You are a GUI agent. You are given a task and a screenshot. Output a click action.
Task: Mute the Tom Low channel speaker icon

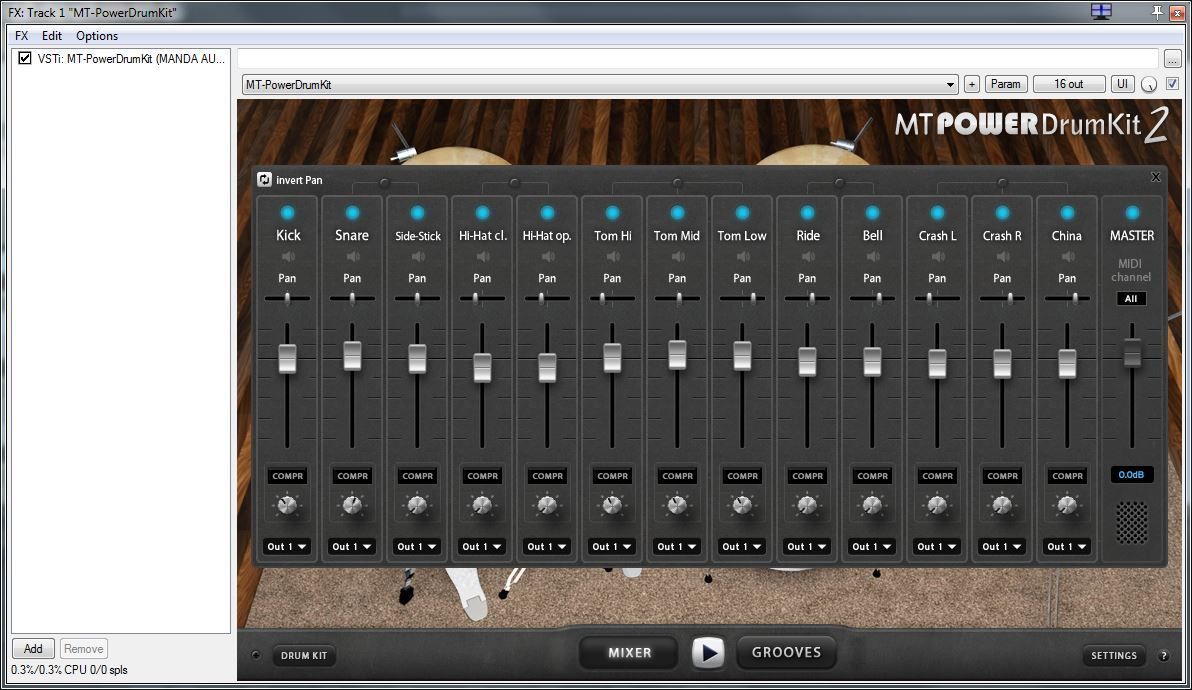coord(743,257)
